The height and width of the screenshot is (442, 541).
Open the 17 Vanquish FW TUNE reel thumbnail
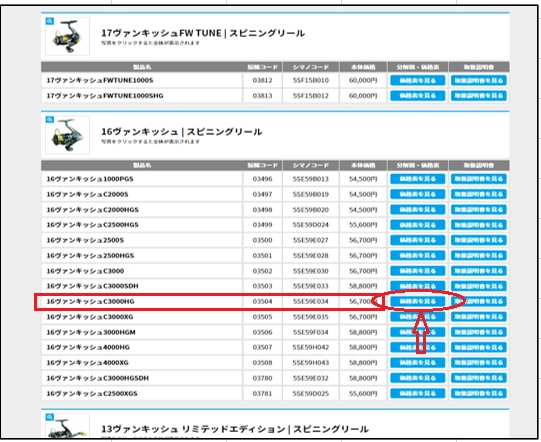click(67, 36)
